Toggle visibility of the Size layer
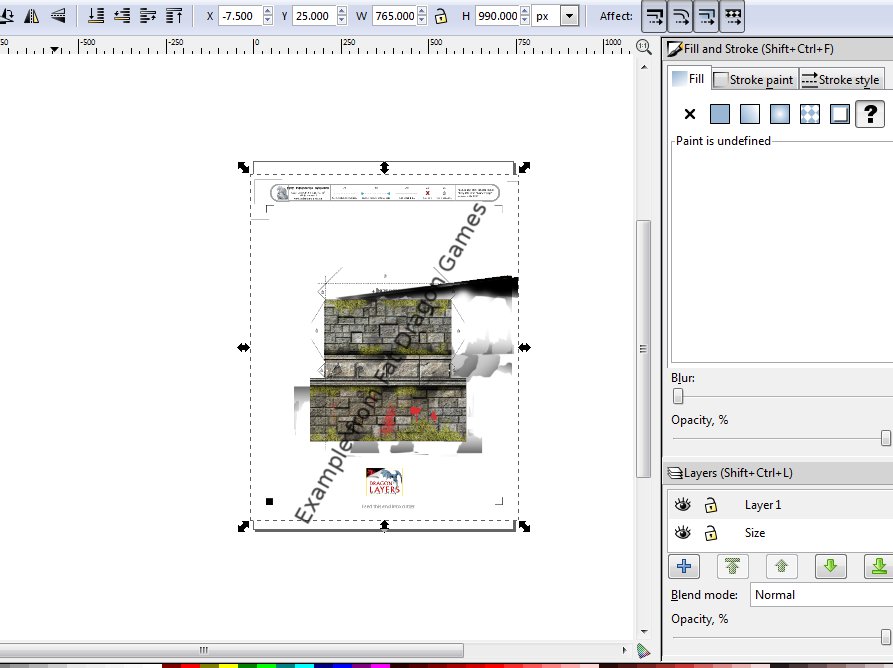This screenshot has height=668, width=893. [x=682, y=533]
